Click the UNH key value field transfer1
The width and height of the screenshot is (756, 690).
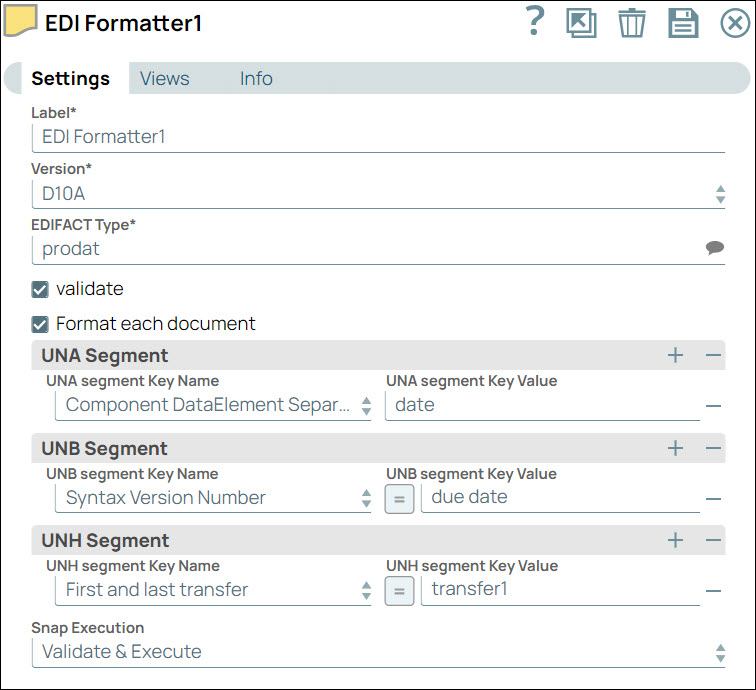coord(560,590)
